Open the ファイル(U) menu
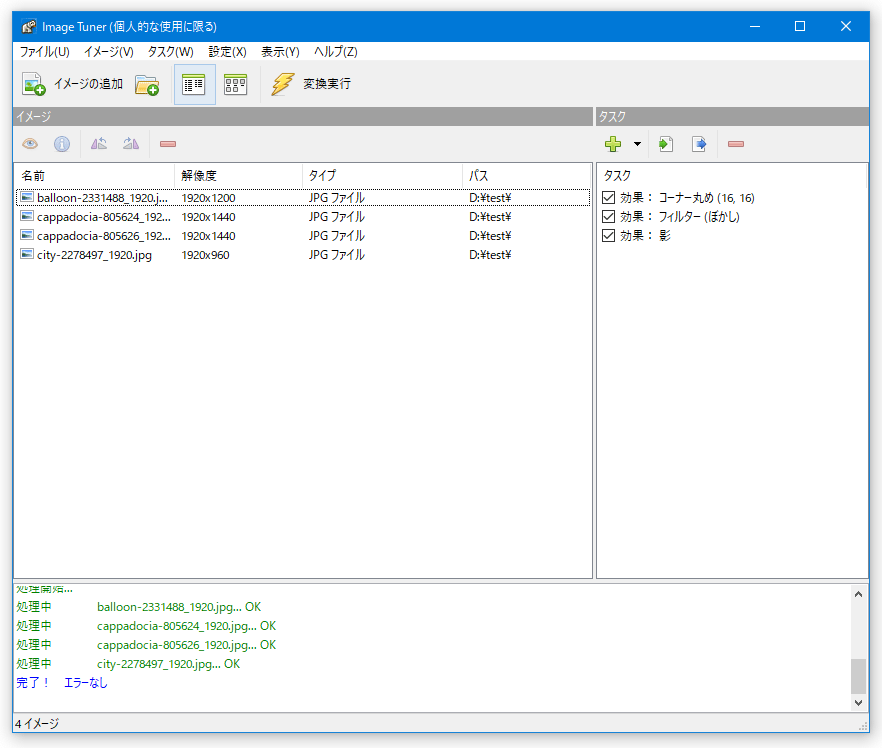 point(45,51)
